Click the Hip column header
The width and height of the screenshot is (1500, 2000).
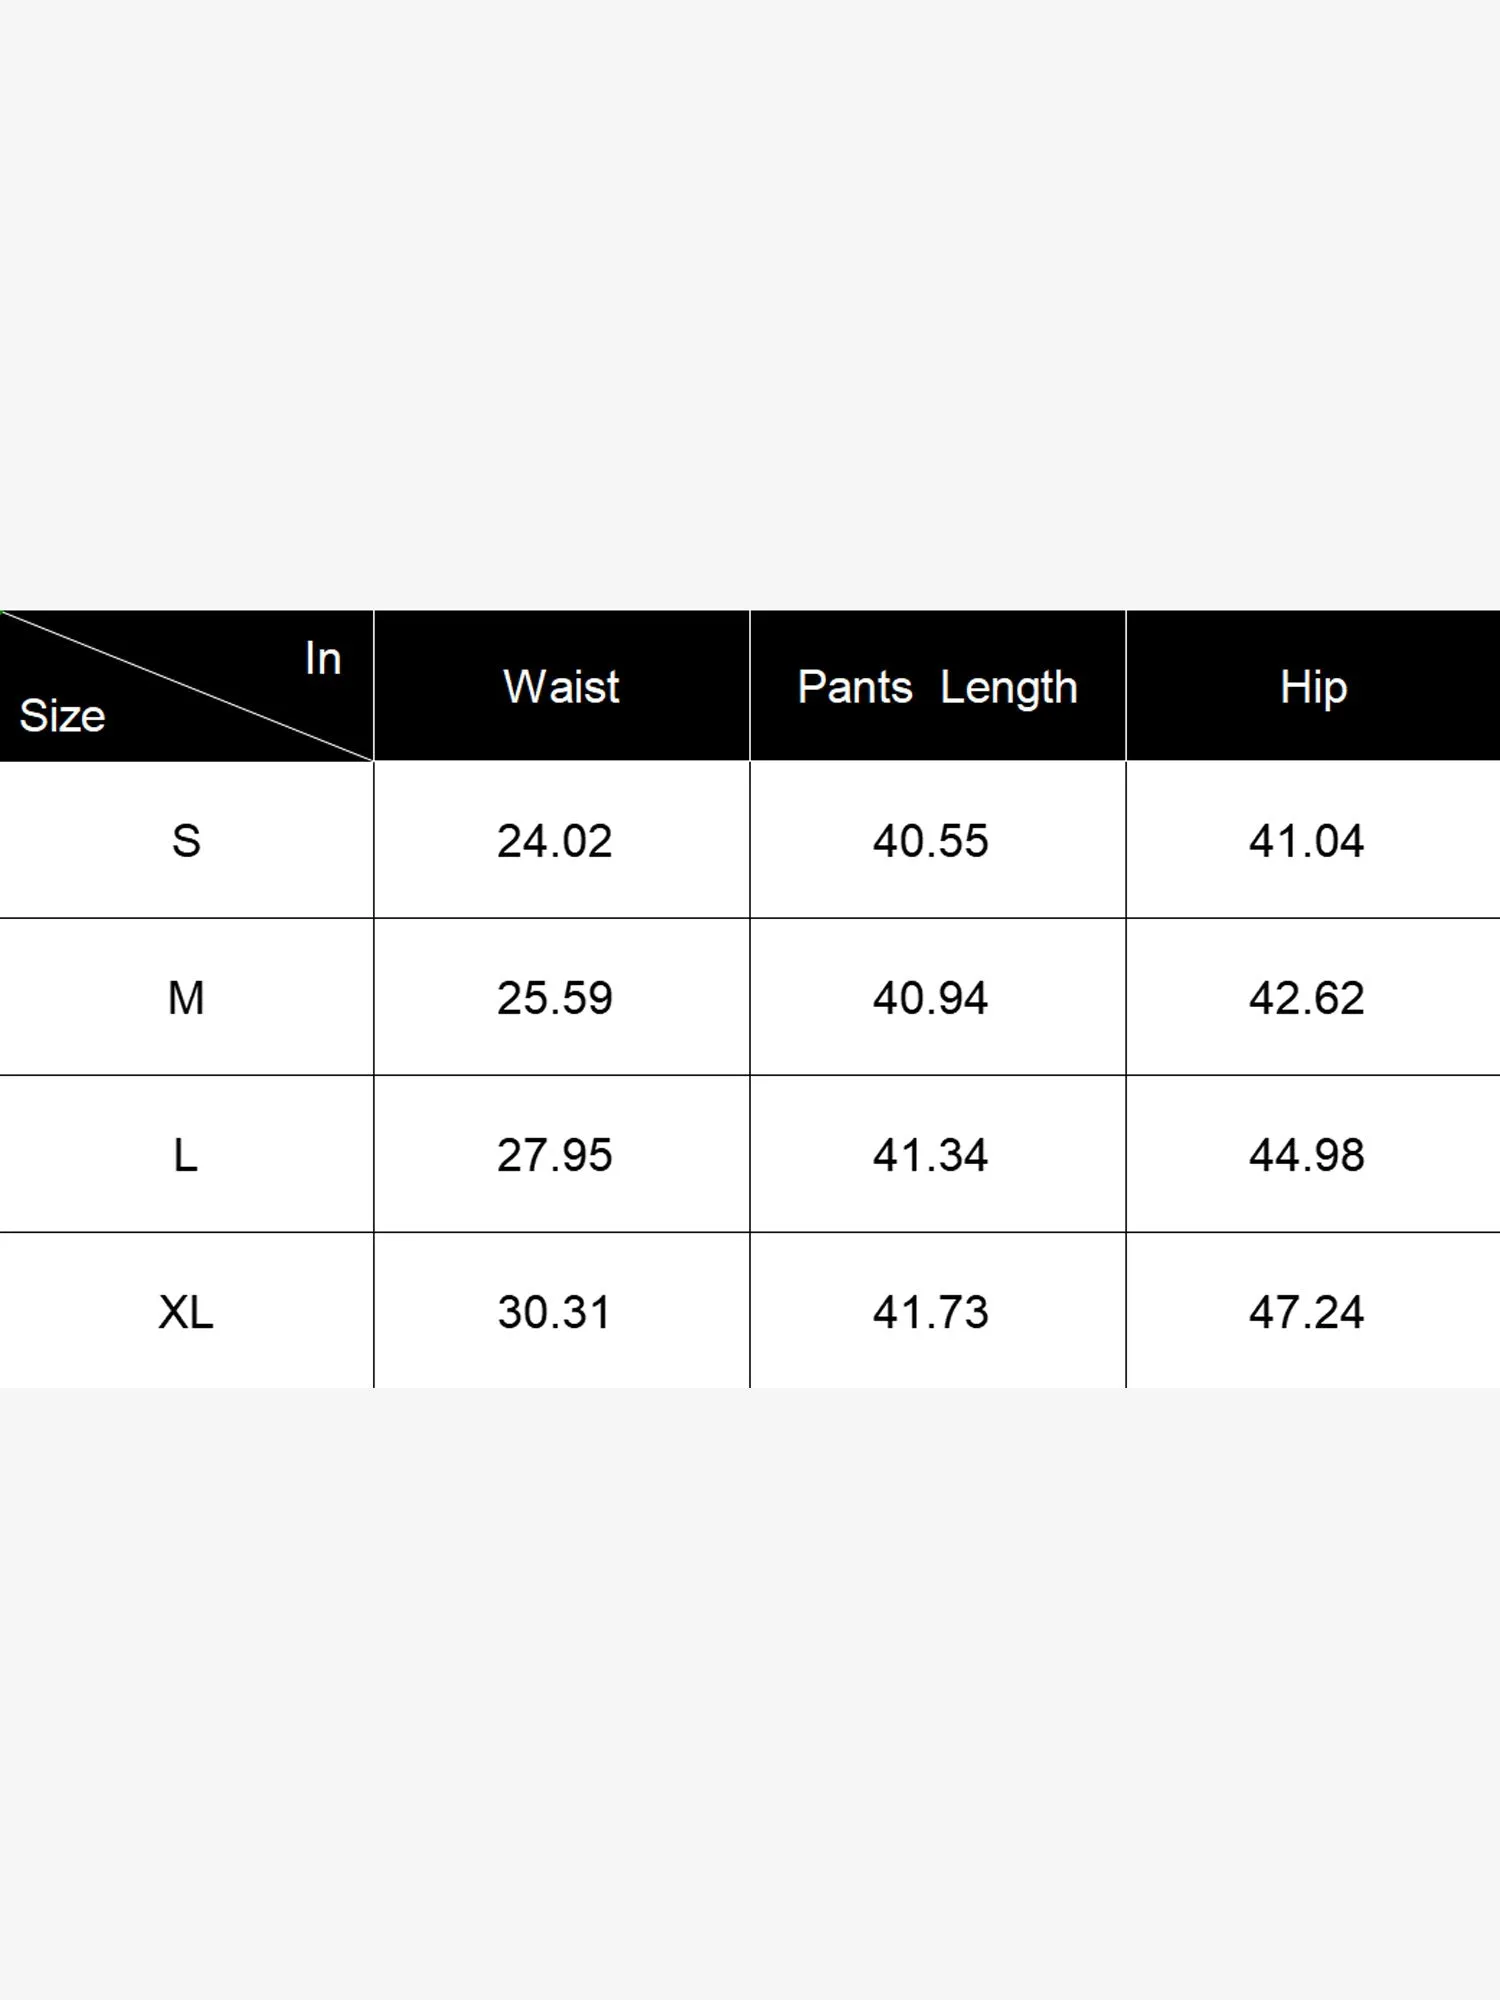tap(1313, 687)
